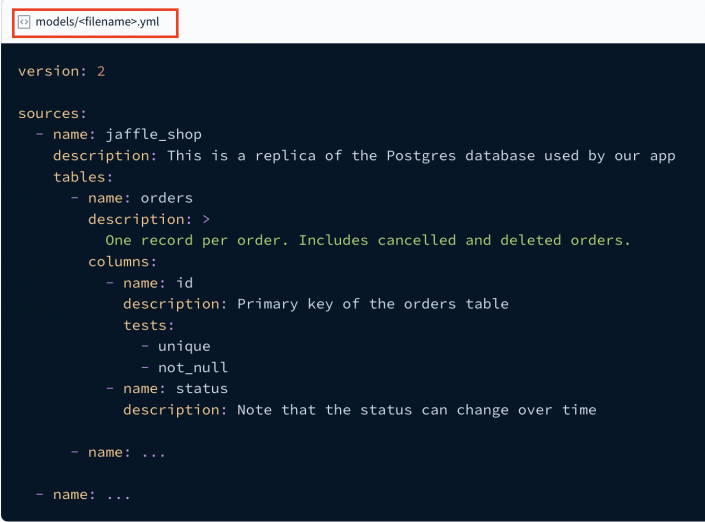Select the 'id' column name
705x522 pixels.
(184, 283)
